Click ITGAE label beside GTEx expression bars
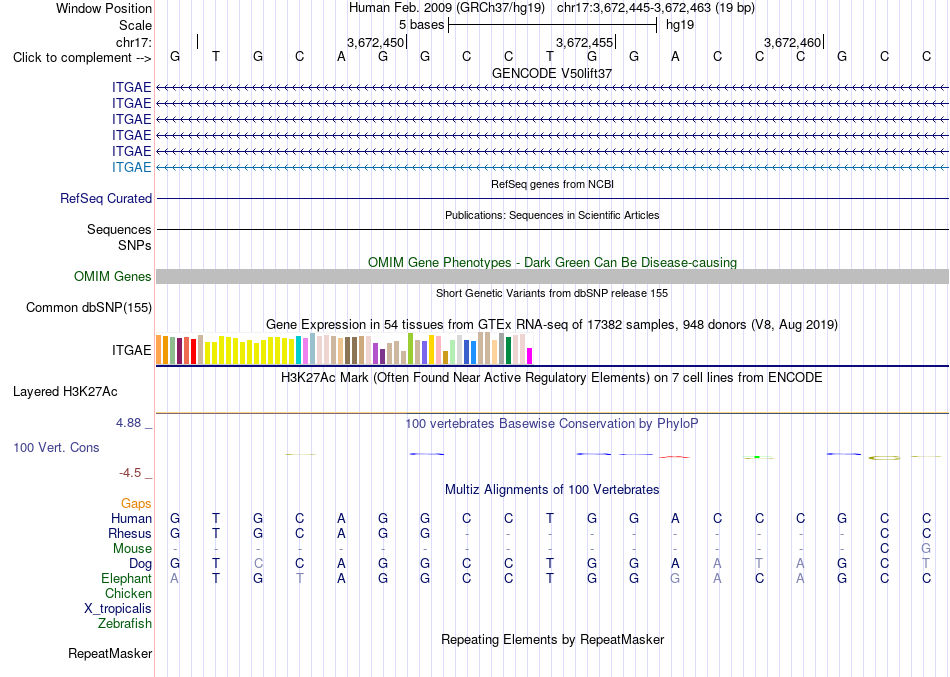950x677 pixels. pos(131,350)
